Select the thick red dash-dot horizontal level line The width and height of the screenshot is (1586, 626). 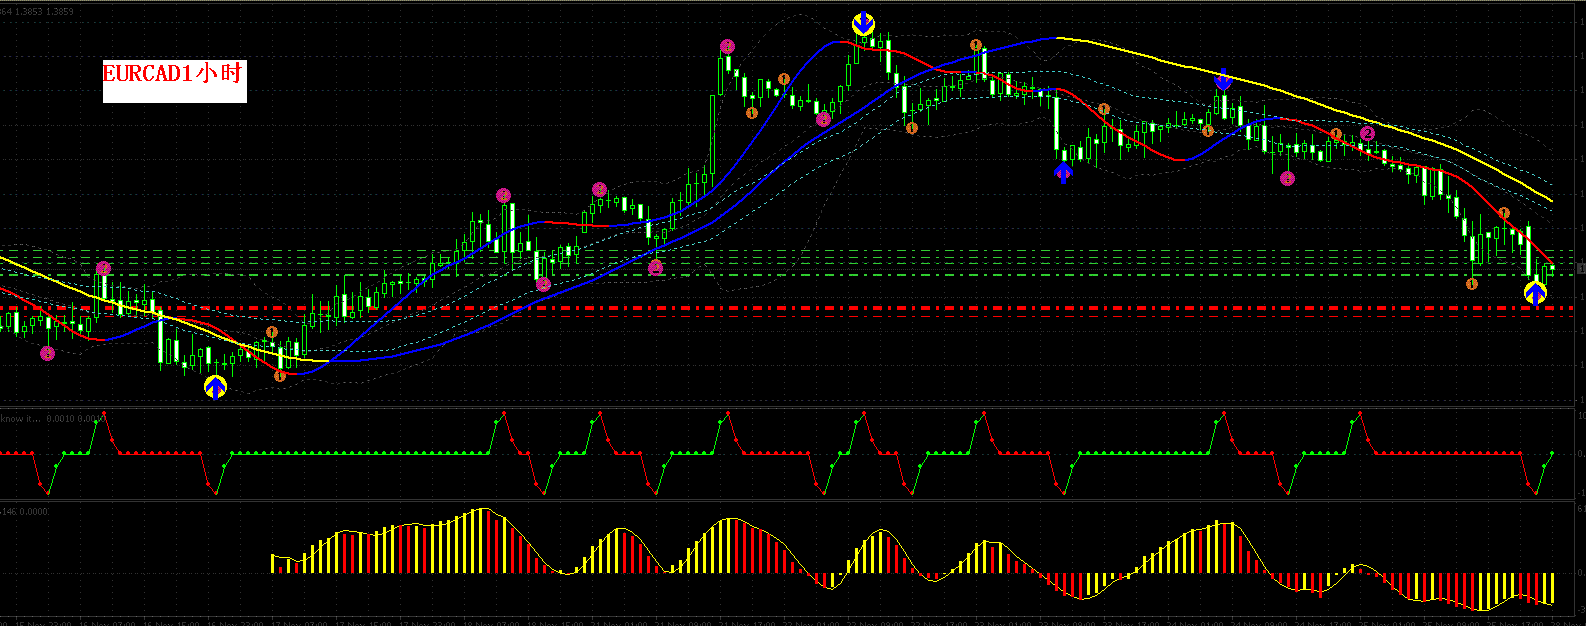tap(786, 308)
